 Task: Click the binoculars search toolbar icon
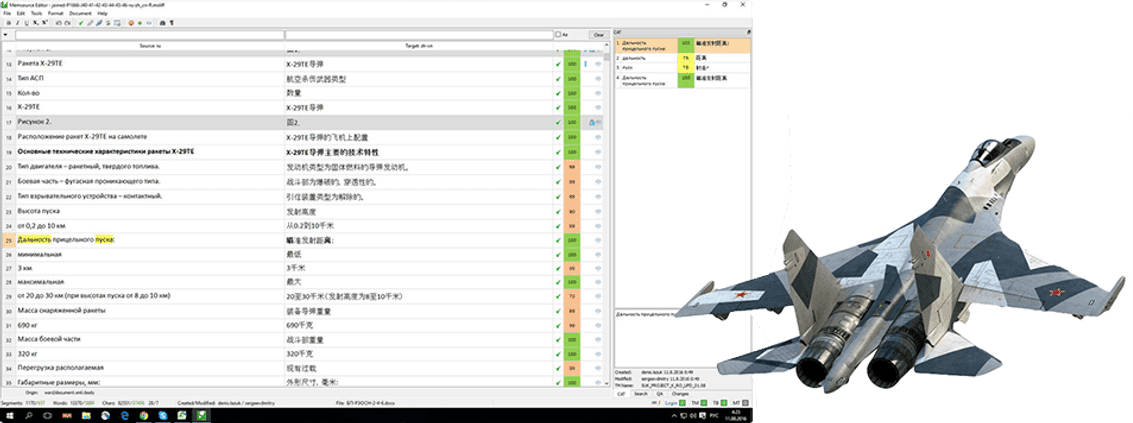163,22
